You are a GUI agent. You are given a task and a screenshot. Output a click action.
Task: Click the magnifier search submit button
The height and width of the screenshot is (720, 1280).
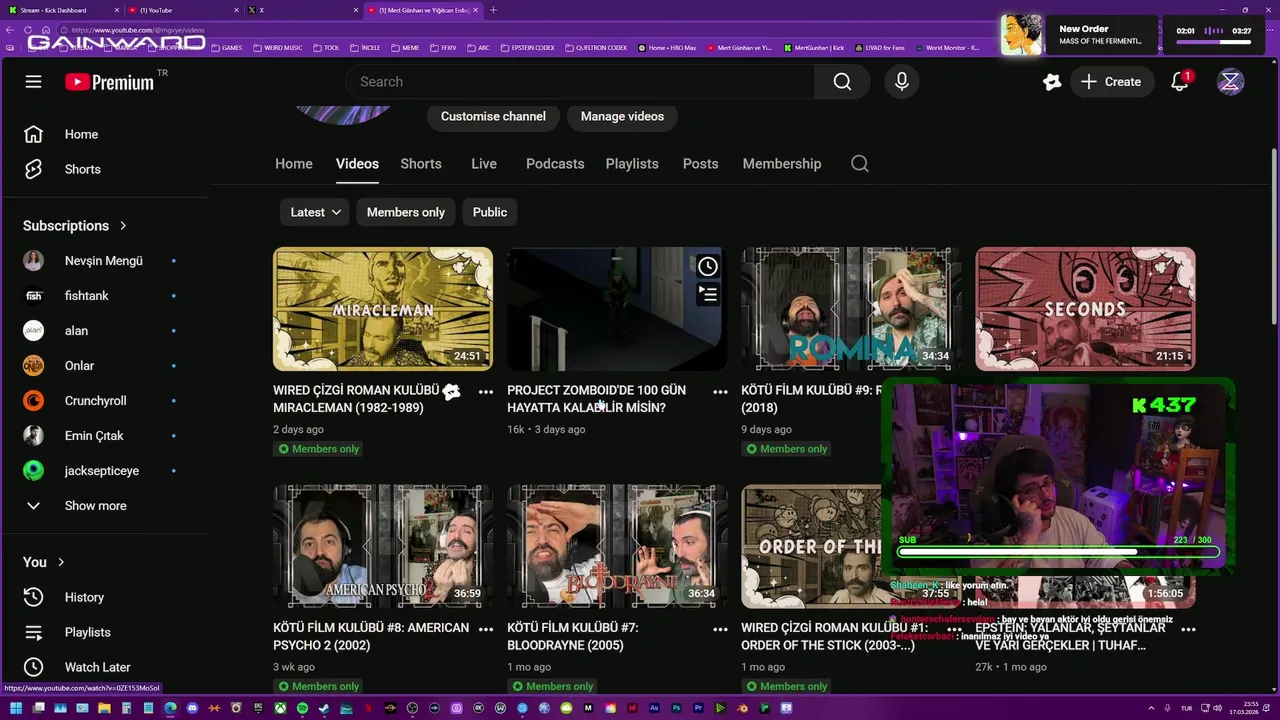[842, 82]
